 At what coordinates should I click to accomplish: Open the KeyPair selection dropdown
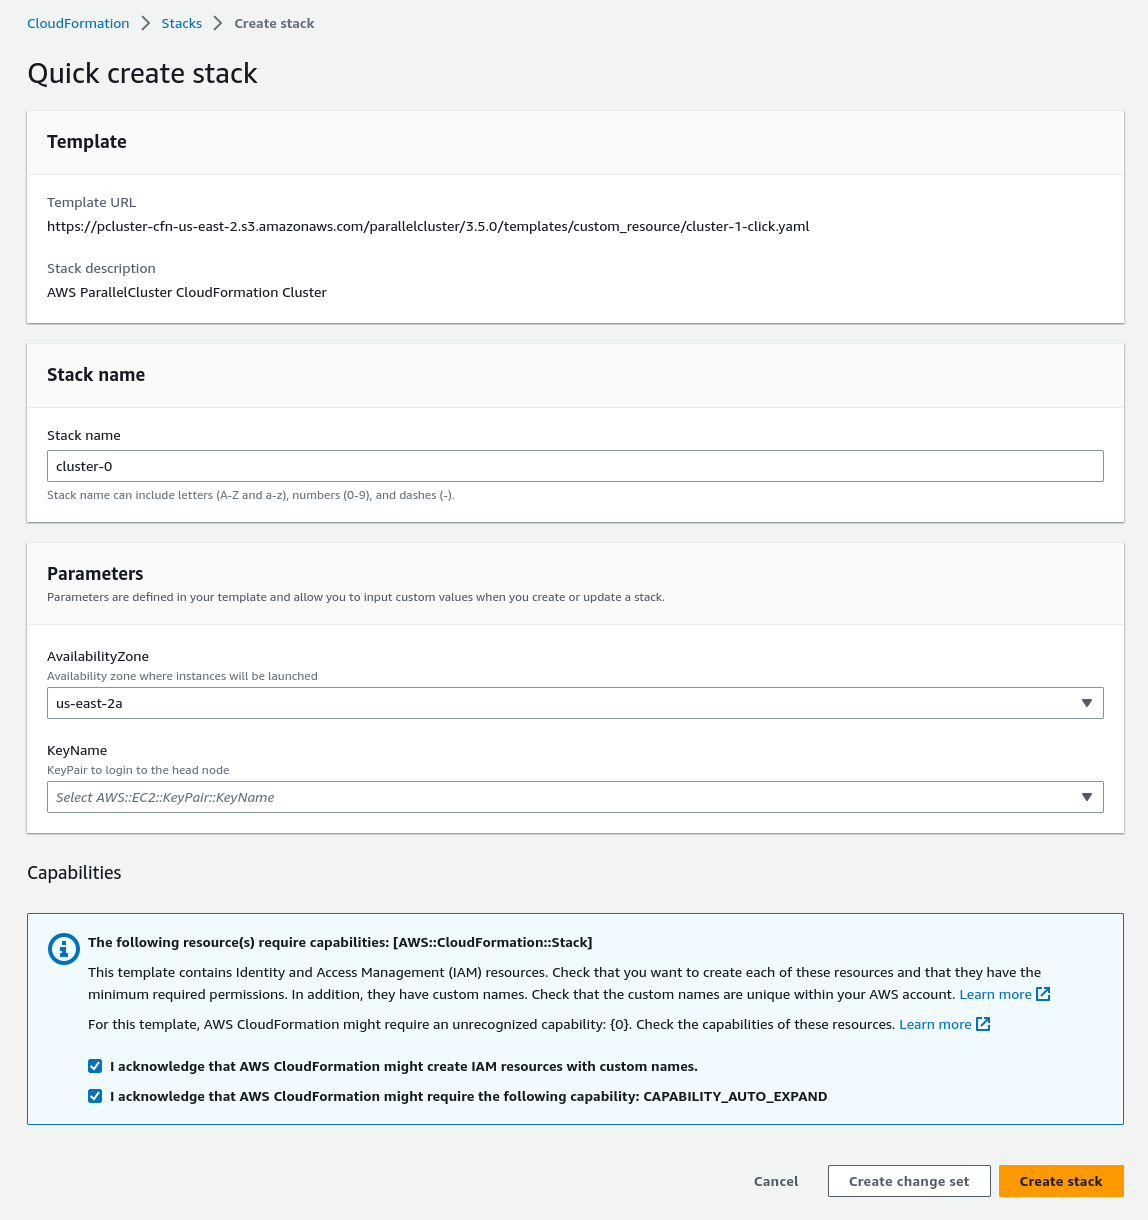pyautogui.click(x=575, y=797)
